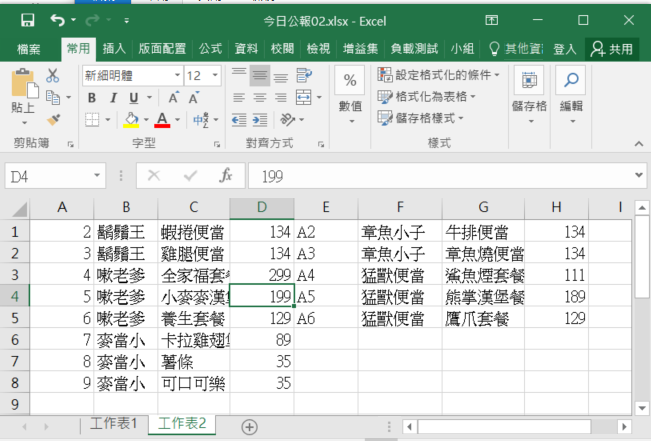The image size is (651, 441).
Task: Open the font dialog launcher
Action: 217,144
